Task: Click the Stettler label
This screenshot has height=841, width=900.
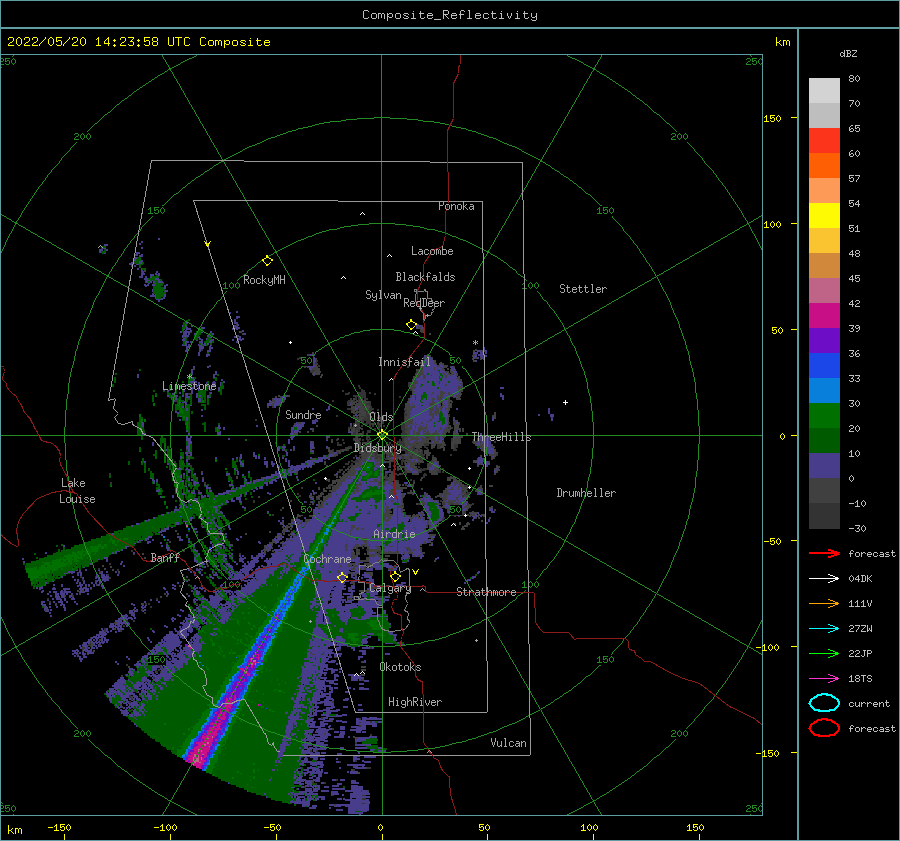Action: coord(583,289)
